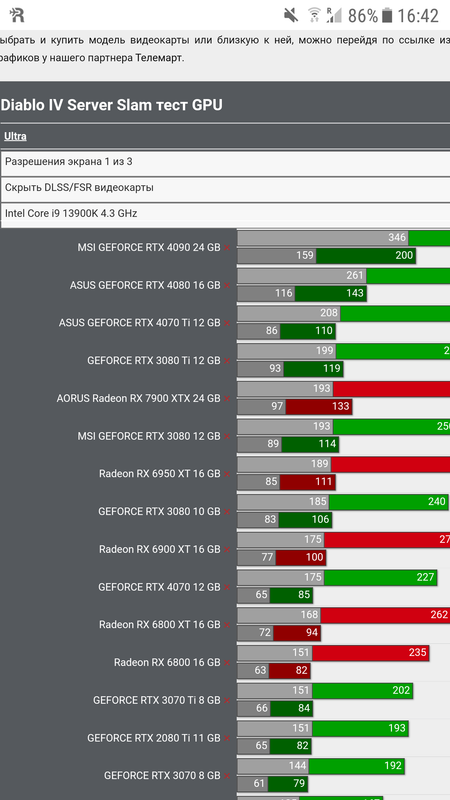Image resolution: width=450 pixels, height=800 pixels.
Task: Tap the Diablo IV Server Slam тест GPU heading
Action: coord(112,105)
